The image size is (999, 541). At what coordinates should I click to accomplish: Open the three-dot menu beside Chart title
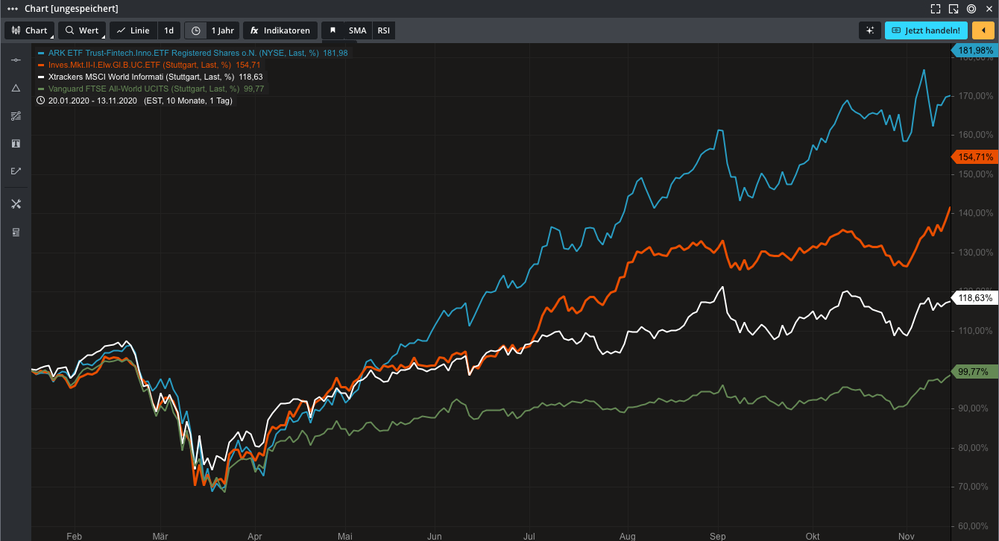point(11,8)
